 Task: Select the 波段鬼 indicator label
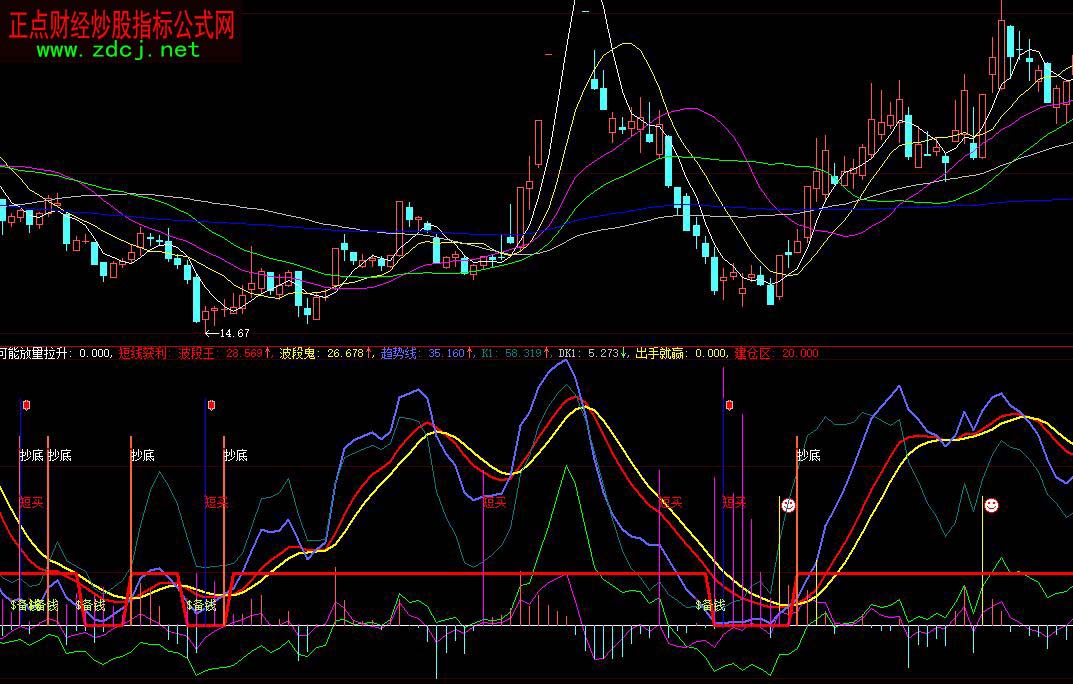[x=300, y=353]
